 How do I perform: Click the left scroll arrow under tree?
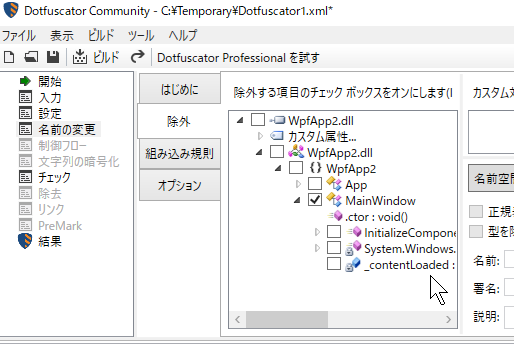(237, 319)
